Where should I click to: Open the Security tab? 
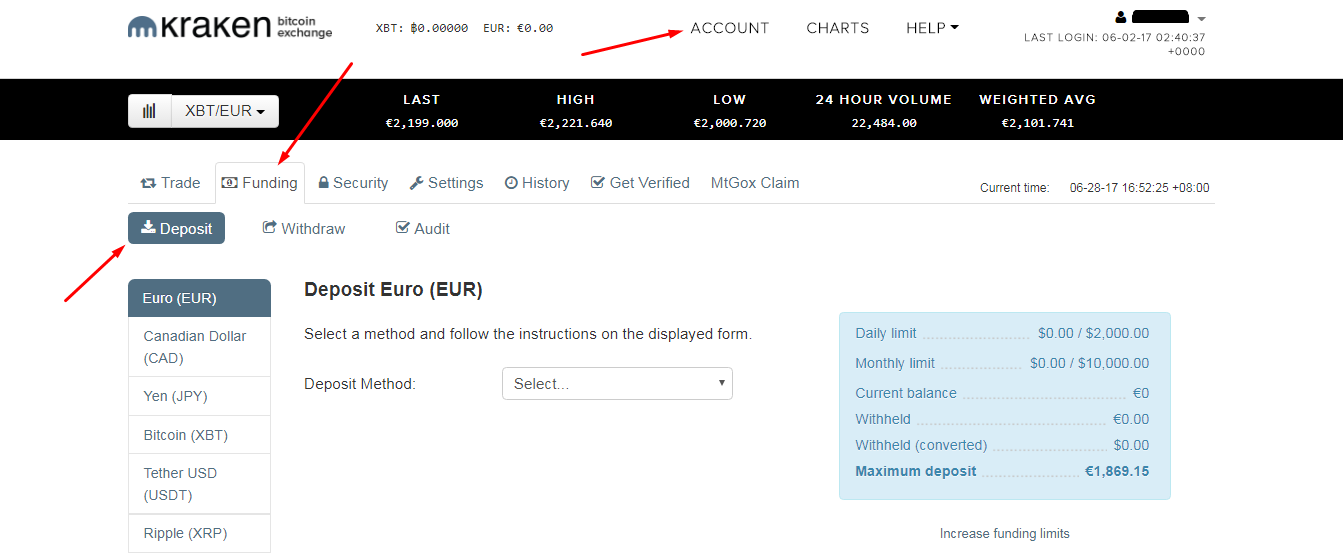[x=353, y=183]
